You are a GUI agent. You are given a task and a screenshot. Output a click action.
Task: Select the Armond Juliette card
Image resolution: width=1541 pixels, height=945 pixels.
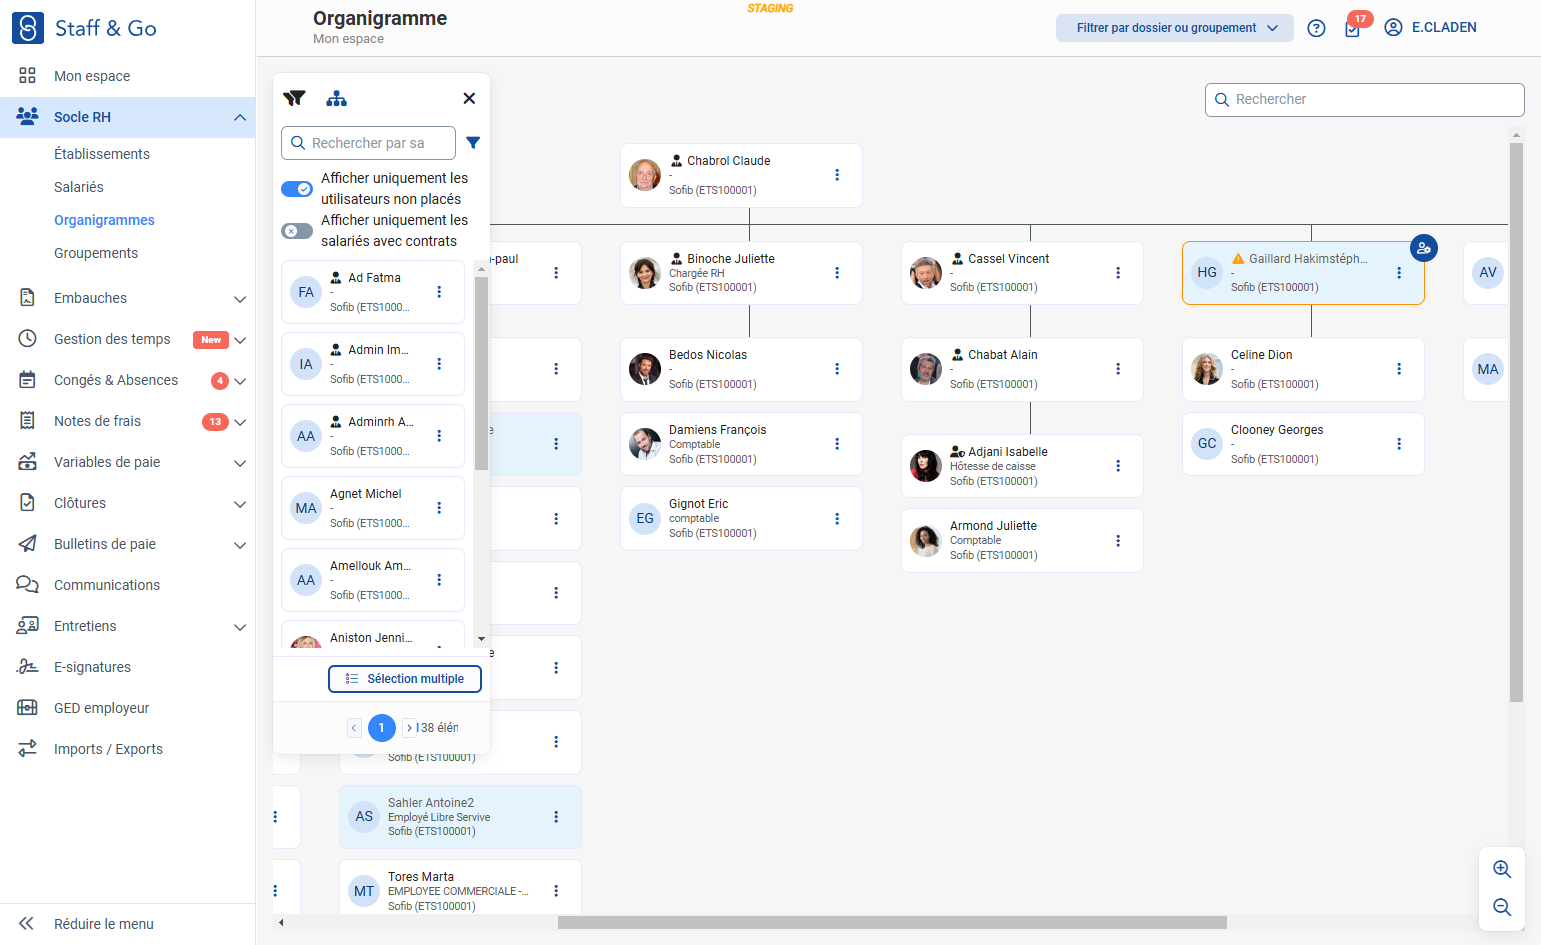click(1022, 540)
